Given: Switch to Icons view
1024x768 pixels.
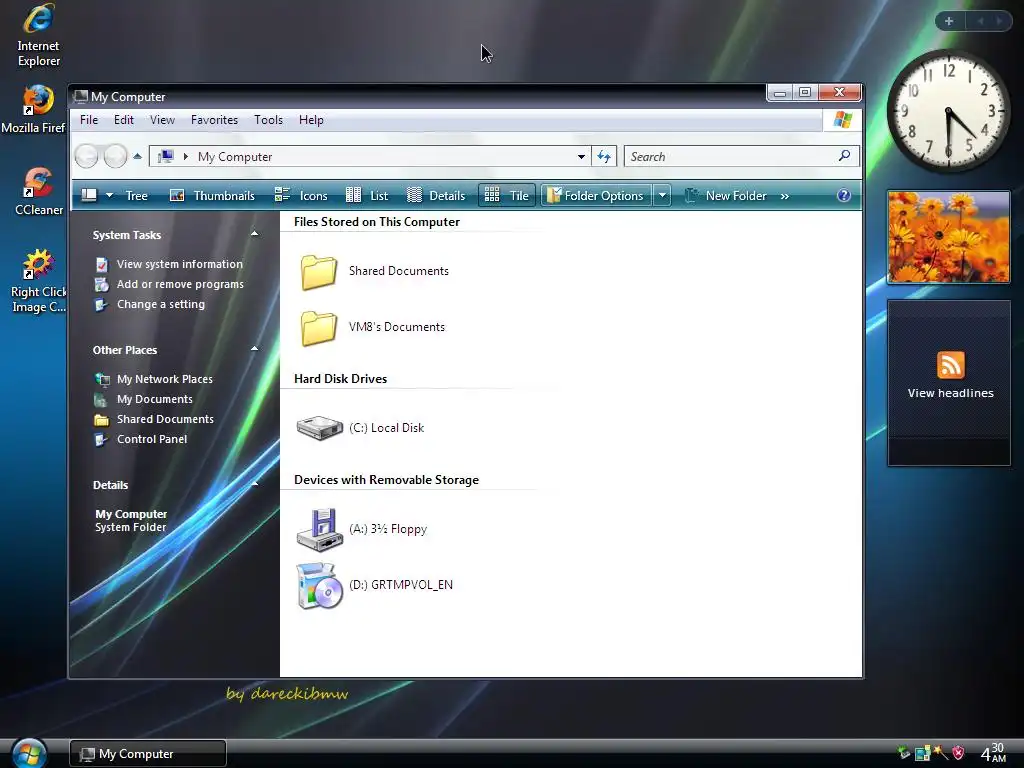Looking at the screenshot, I should click(x=301, y=196).
